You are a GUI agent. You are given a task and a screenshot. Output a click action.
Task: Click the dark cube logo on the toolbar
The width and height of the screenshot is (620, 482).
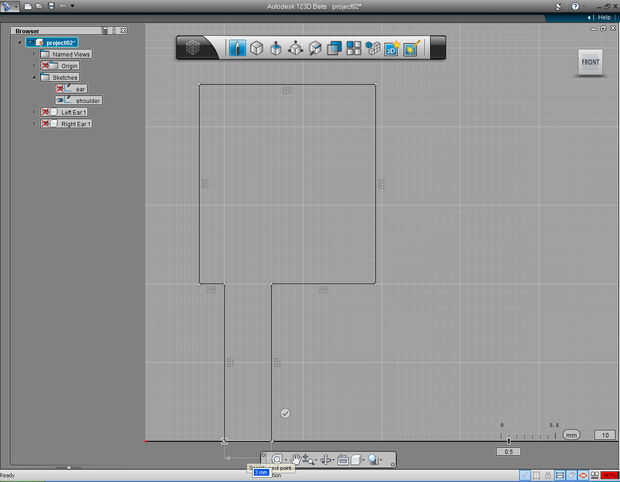pos(193,48)
